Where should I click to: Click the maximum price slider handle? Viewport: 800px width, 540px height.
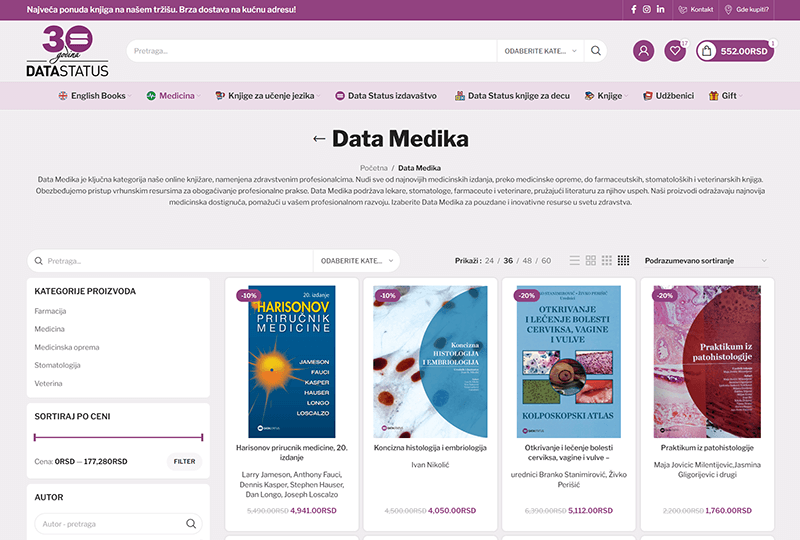(x=202, y=437)
